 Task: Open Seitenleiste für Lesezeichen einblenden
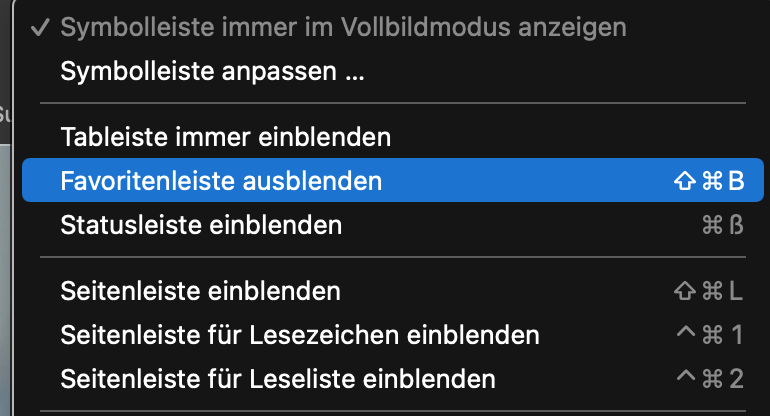(300, 334)
